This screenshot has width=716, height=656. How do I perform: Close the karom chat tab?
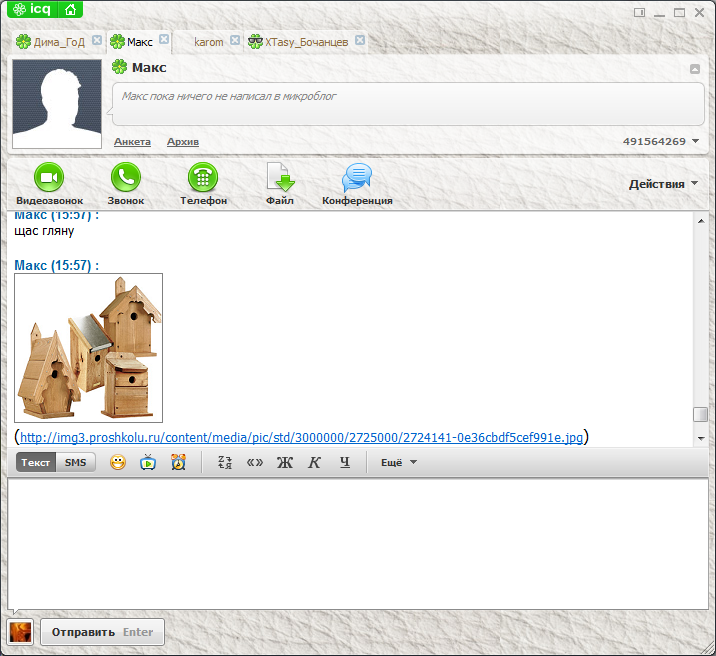235,40
